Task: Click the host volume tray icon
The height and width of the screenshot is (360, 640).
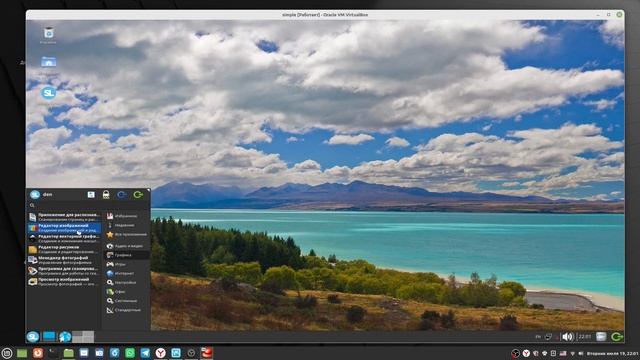Action: (580, 353)
